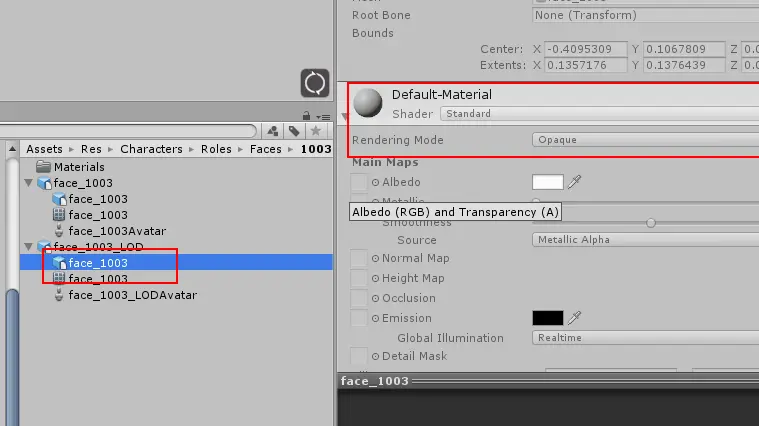Viewport: 759px width, 426px height.
Task: Open the Source dropdown set to Metallic Alpha
Action: pyautogui.click(x=645, y=240)
